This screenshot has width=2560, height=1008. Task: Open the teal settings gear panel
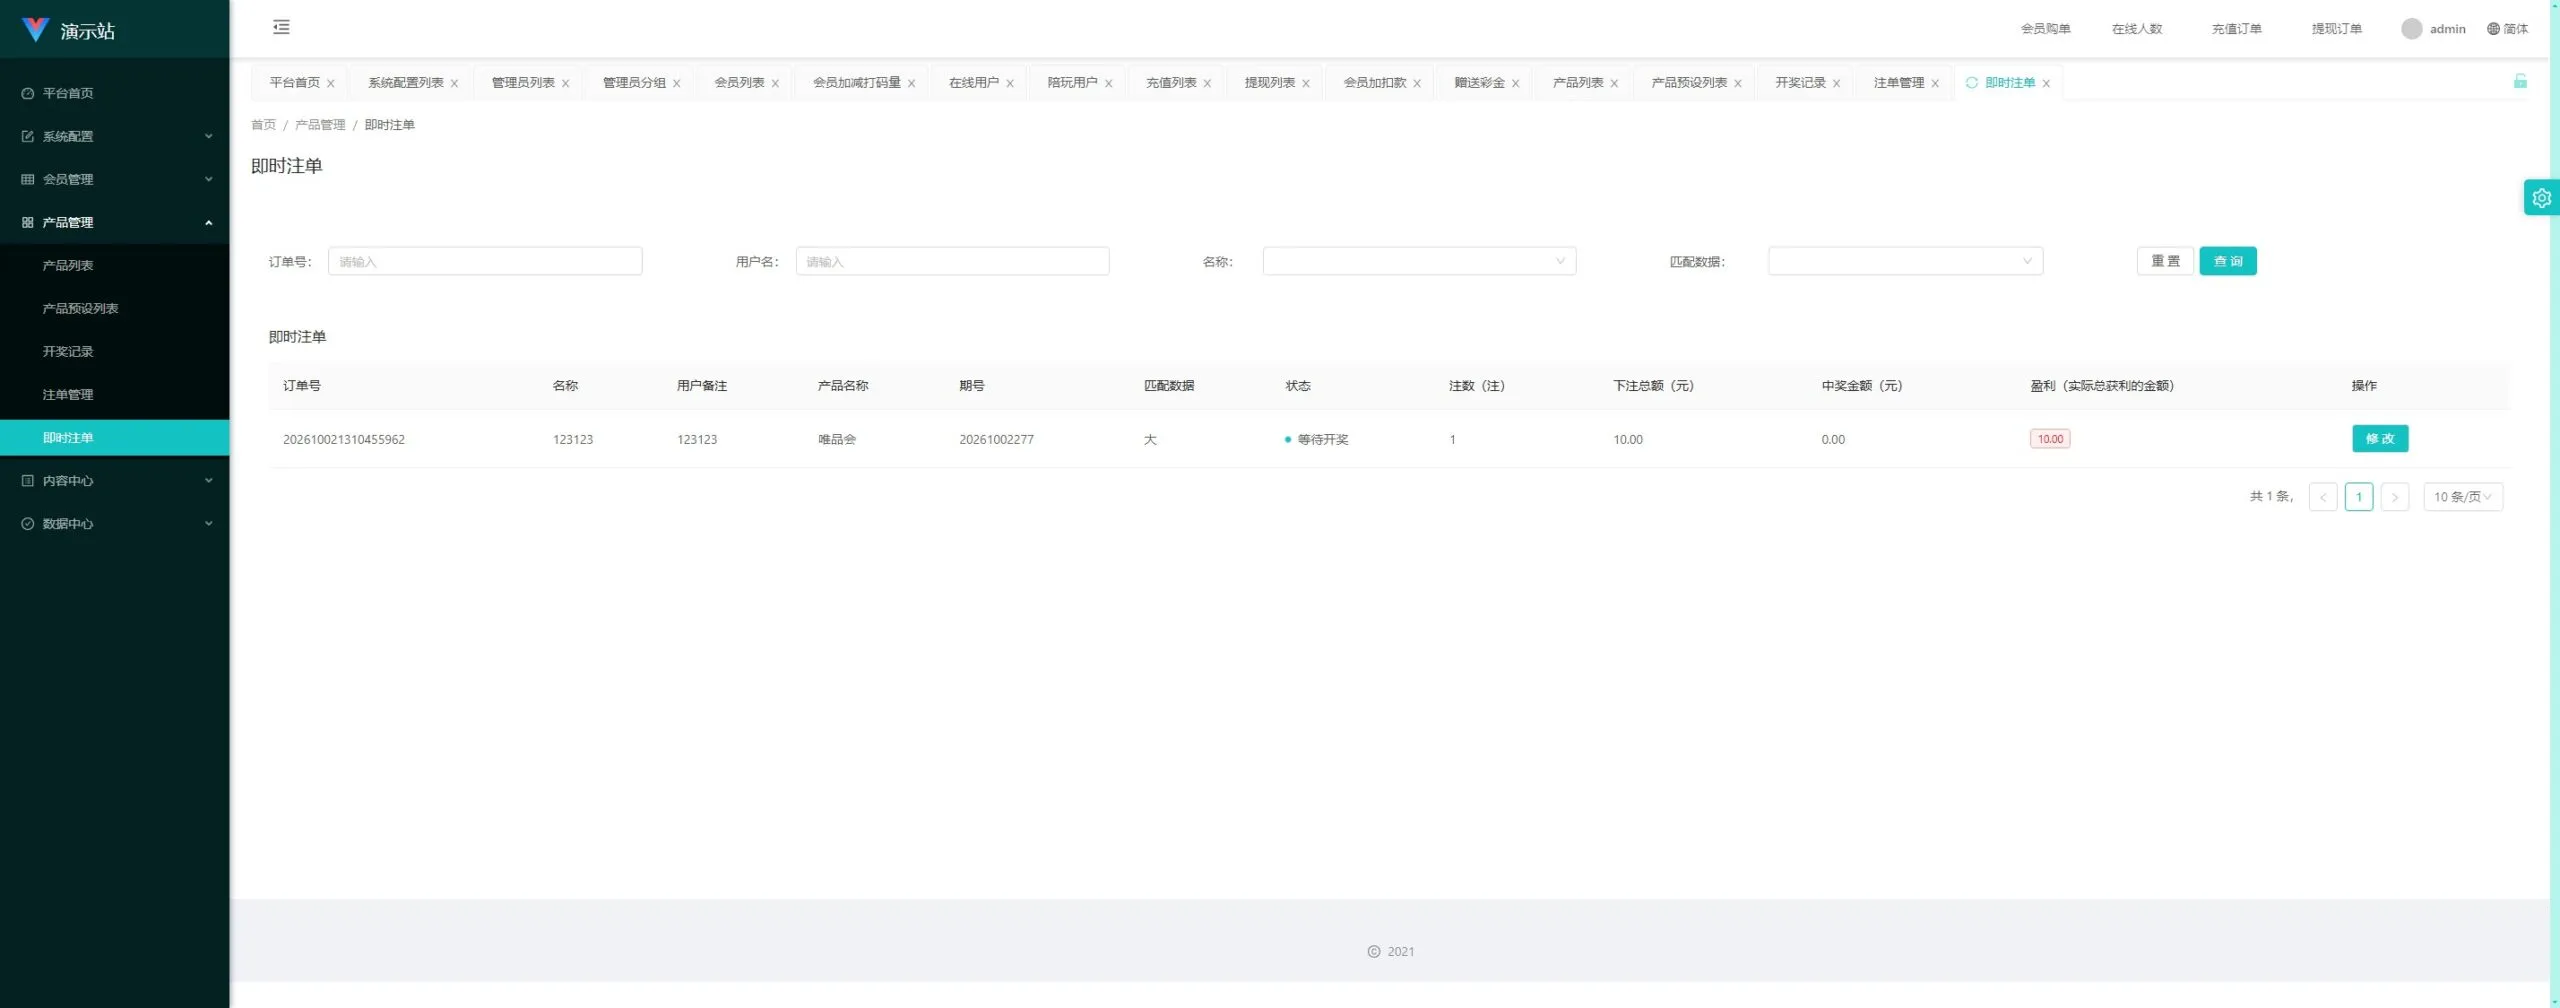(x=2541, y=198)
